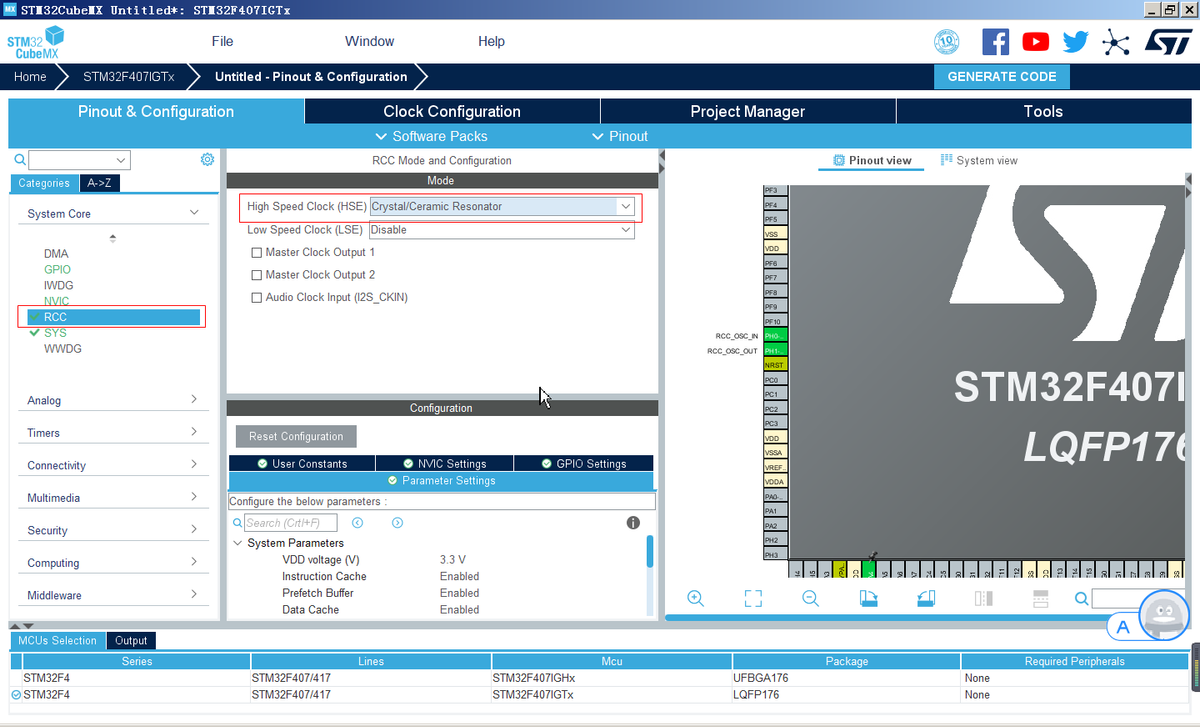1200x727 pixels.
Task: Zoom in on the pinout view
Action: click(696, 598)
